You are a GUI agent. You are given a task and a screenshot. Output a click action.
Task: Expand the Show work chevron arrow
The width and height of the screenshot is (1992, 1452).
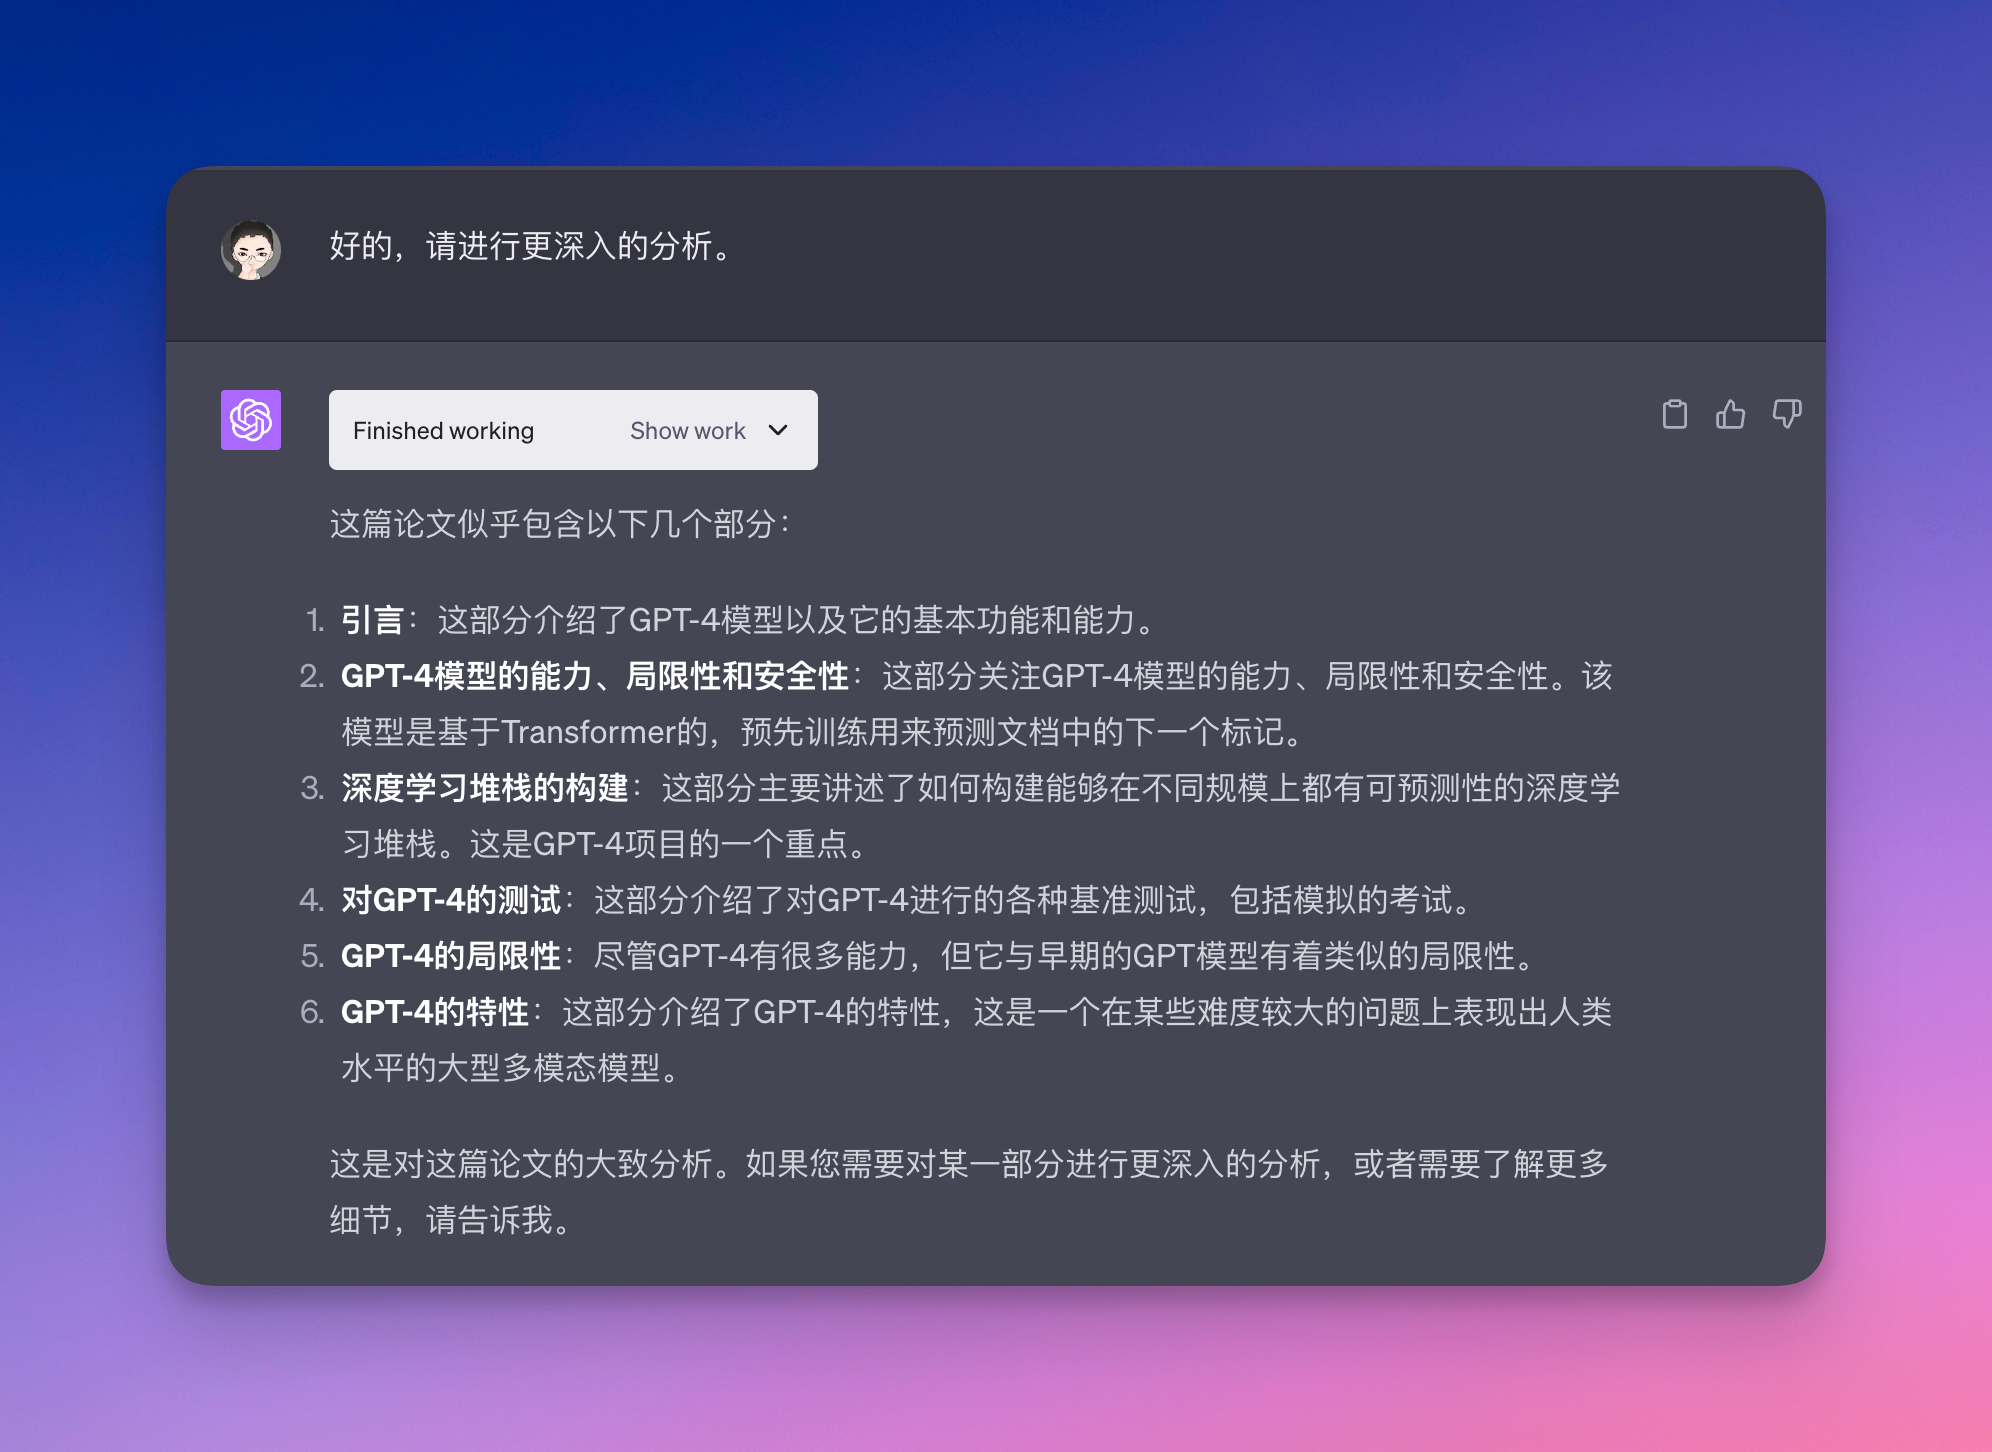click(x=778, y=430)
